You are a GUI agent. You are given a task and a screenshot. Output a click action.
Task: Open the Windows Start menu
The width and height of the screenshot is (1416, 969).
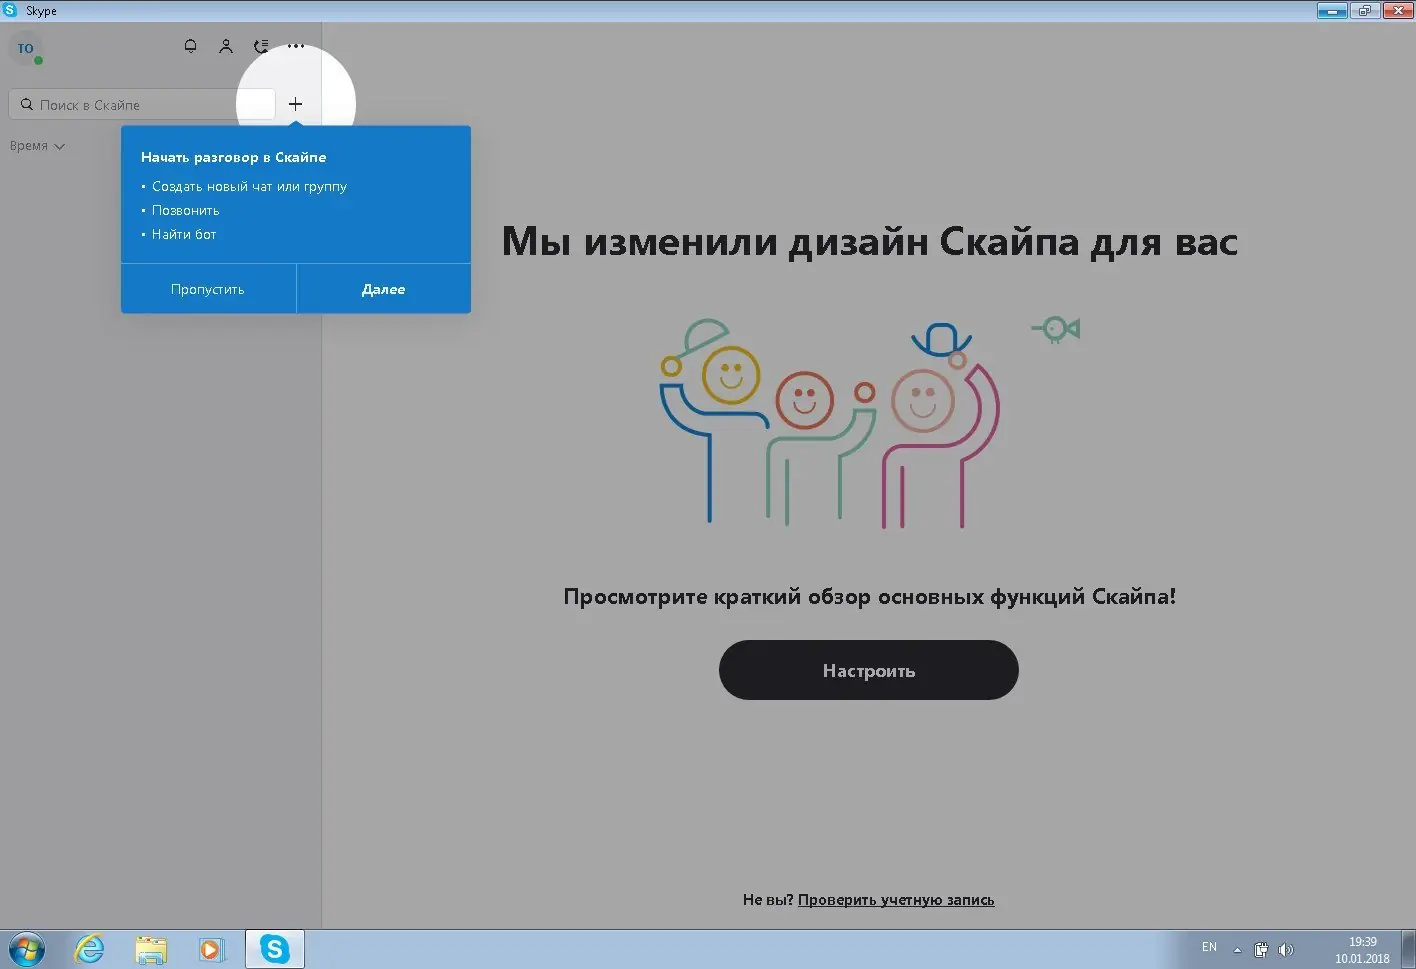[25, 948]
